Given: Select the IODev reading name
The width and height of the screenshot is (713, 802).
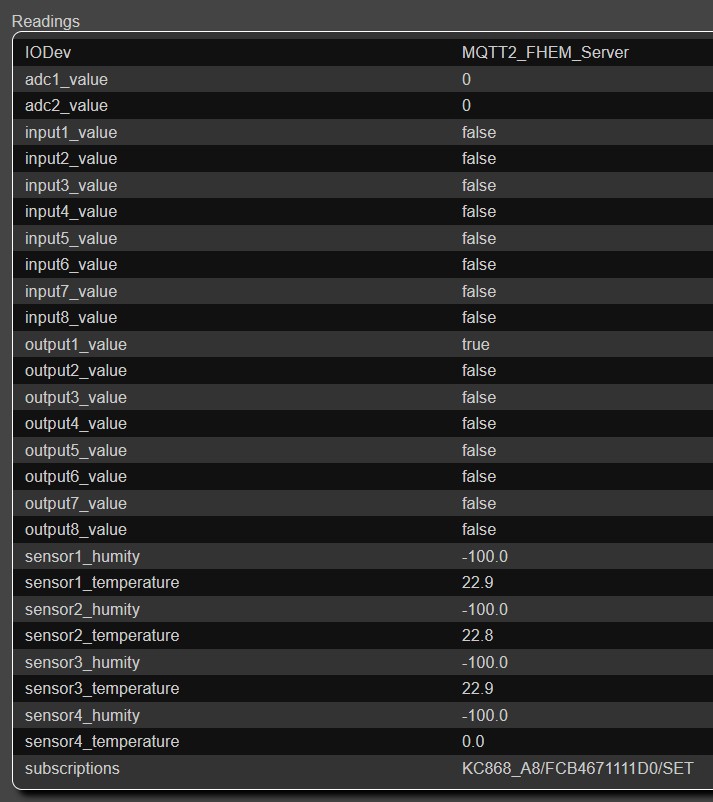Looking at the screenshot, I should [x=48, y=52].
